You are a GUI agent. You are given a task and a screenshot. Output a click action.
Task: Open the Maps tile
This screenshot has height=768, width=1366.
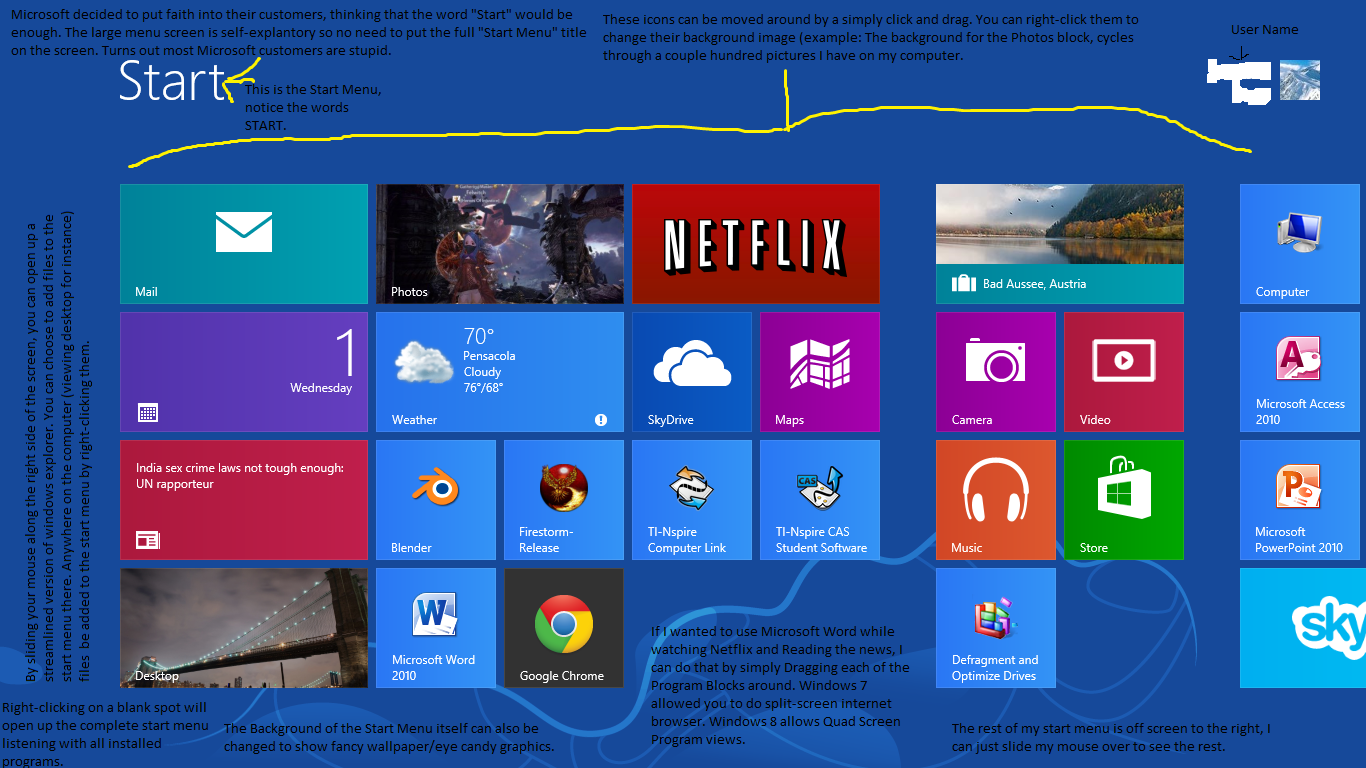pos(820,372)
